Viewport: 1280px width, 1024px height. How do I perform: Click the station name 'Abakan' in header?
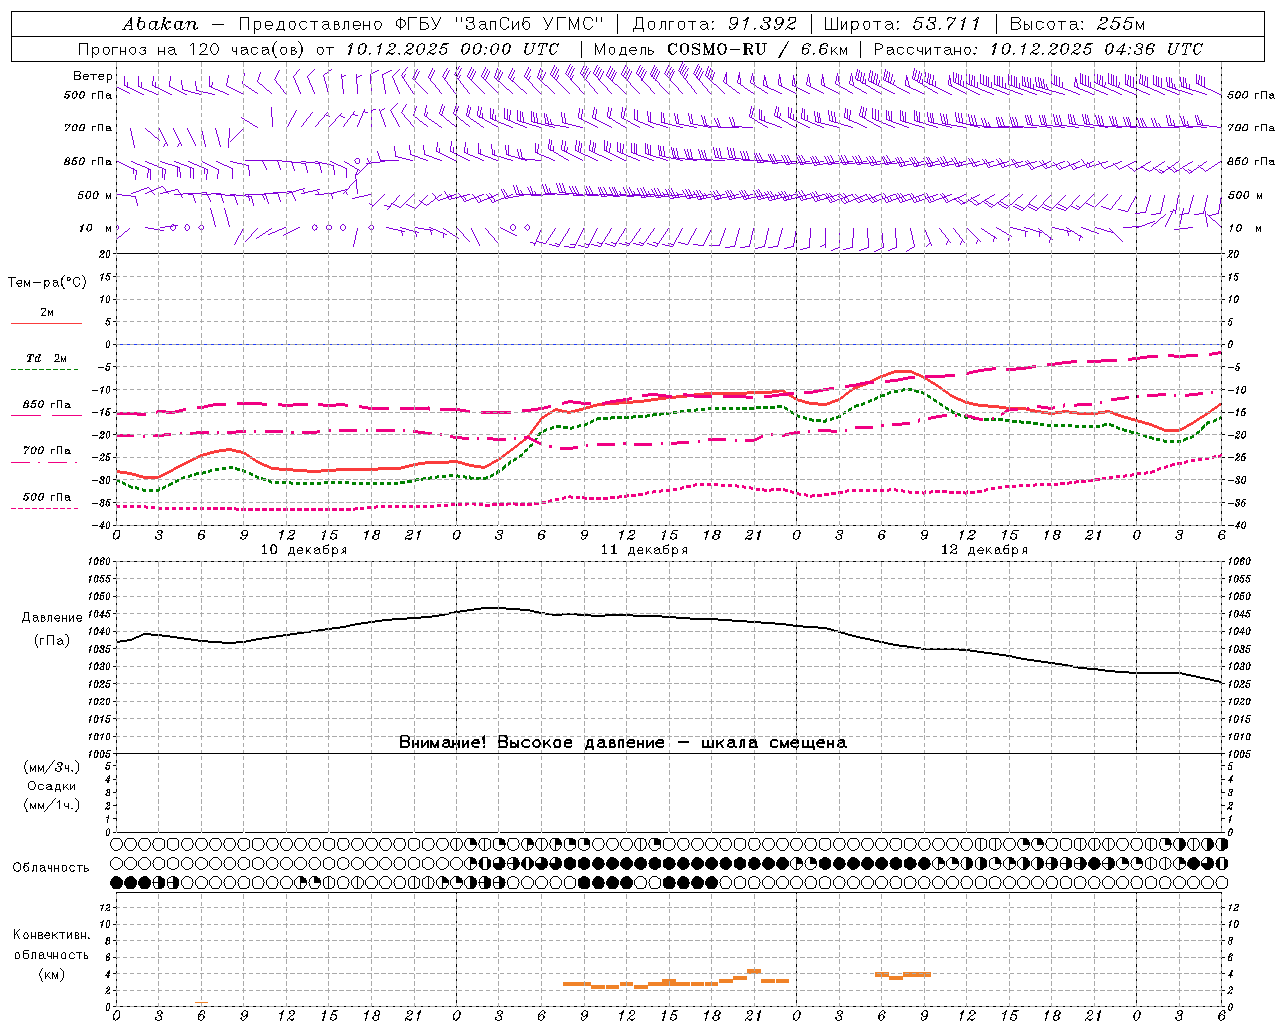160,24
